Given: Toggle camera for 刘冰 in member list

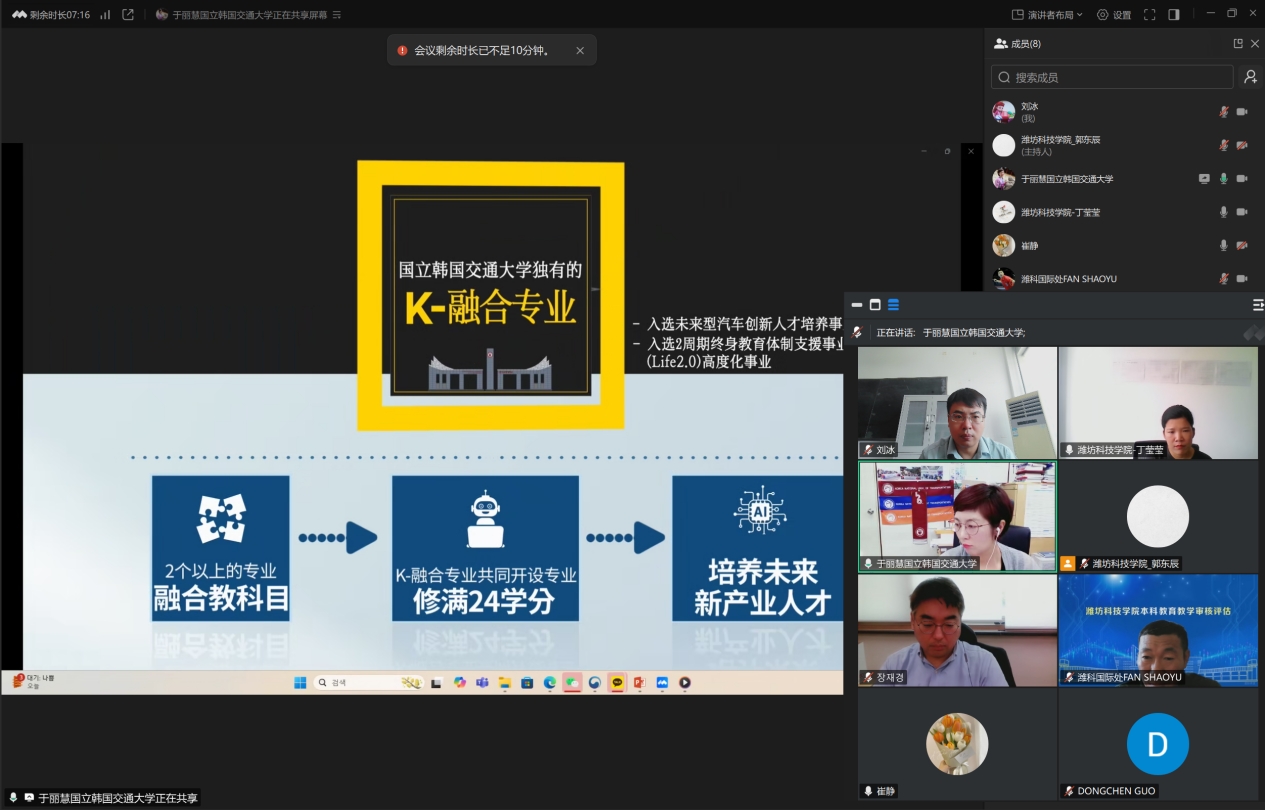Looking at the screenshot, I should (x=1242, y=112).
